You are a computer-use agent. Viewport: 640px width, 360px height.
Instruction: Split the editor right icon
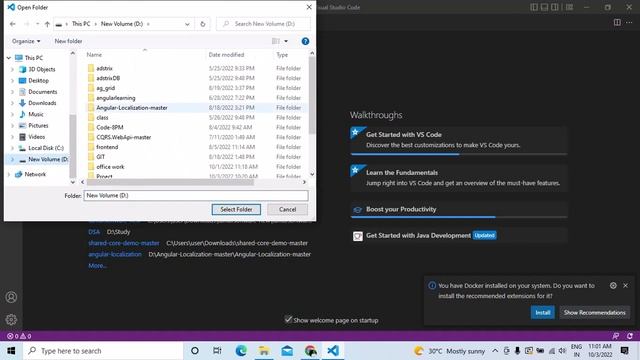point(617,22)
